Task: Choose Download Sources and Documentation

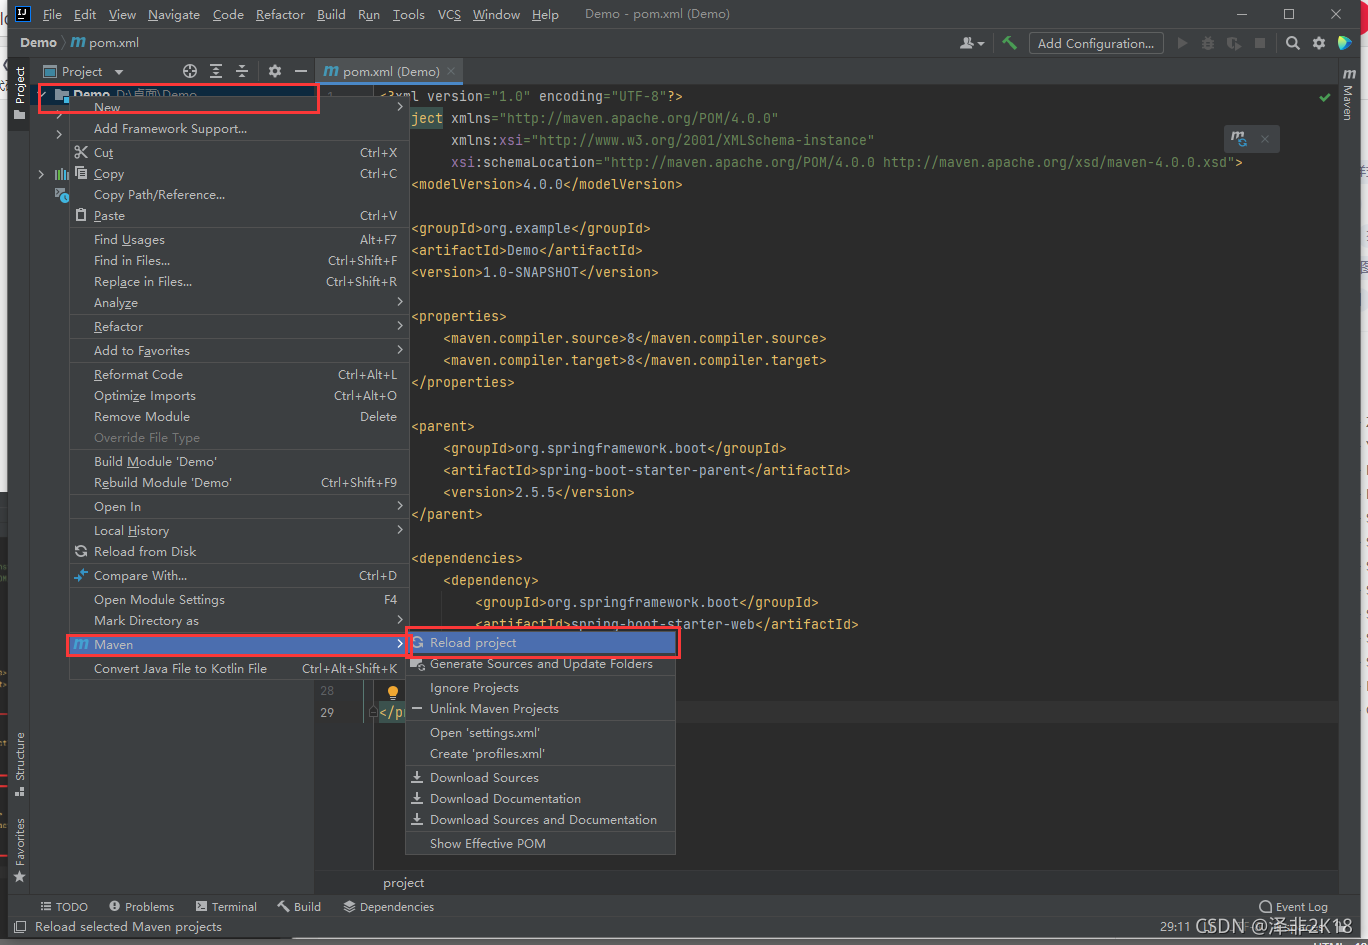Action: (541, 819)
